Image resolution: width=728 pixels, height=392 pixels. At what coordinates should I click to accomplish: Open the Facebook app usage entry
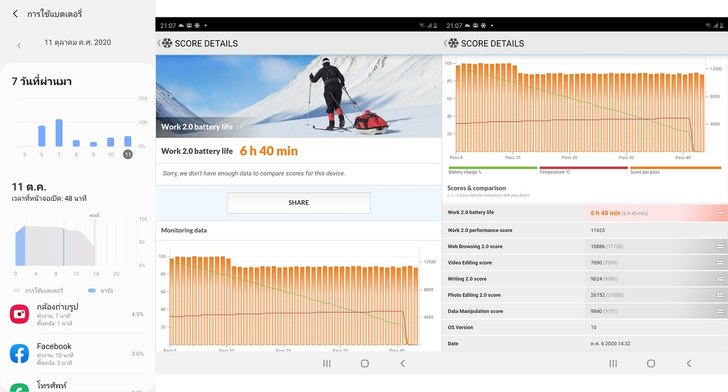(77, 353)
